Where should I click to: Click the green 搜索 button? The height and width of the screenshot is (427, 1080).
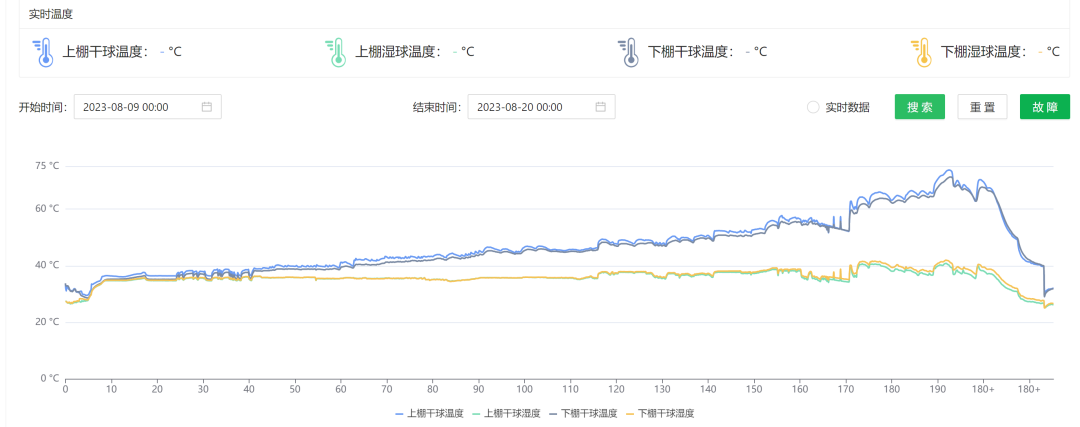[919, 107]
